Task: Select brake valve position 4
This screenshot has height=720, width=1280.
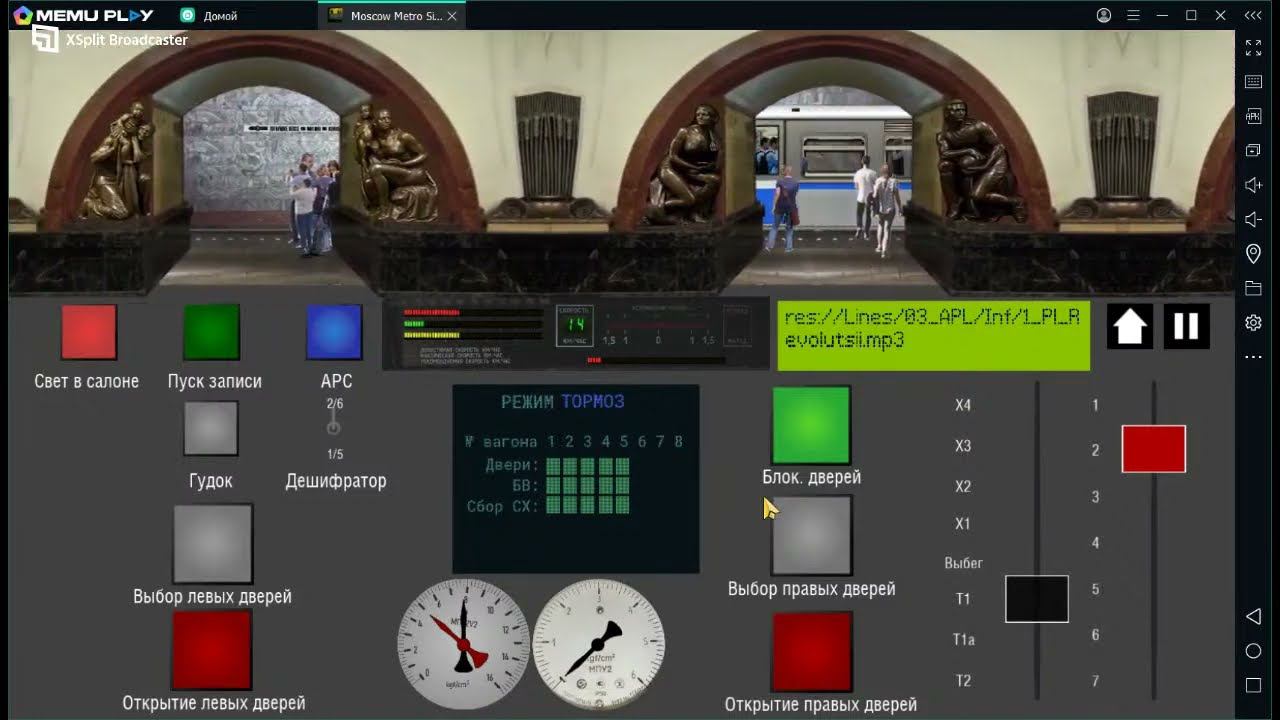Action: pyautogui.click(x=1095, y=543)
